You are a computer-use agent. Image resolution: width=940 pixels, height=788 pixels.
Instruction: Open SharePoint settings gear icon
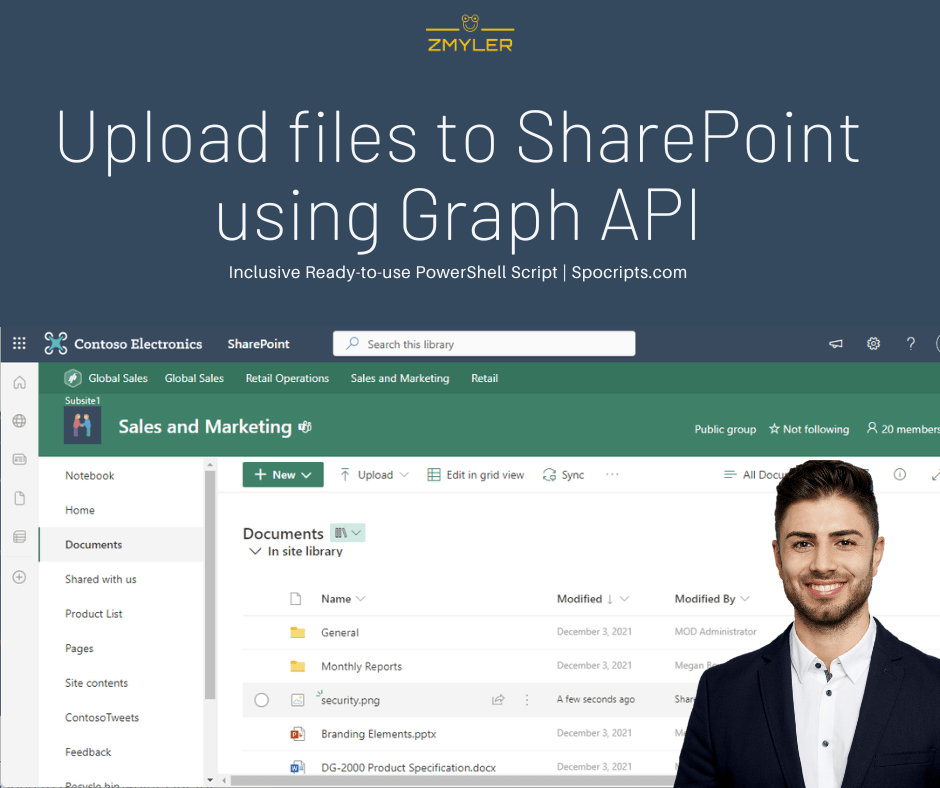click(873, 343)
